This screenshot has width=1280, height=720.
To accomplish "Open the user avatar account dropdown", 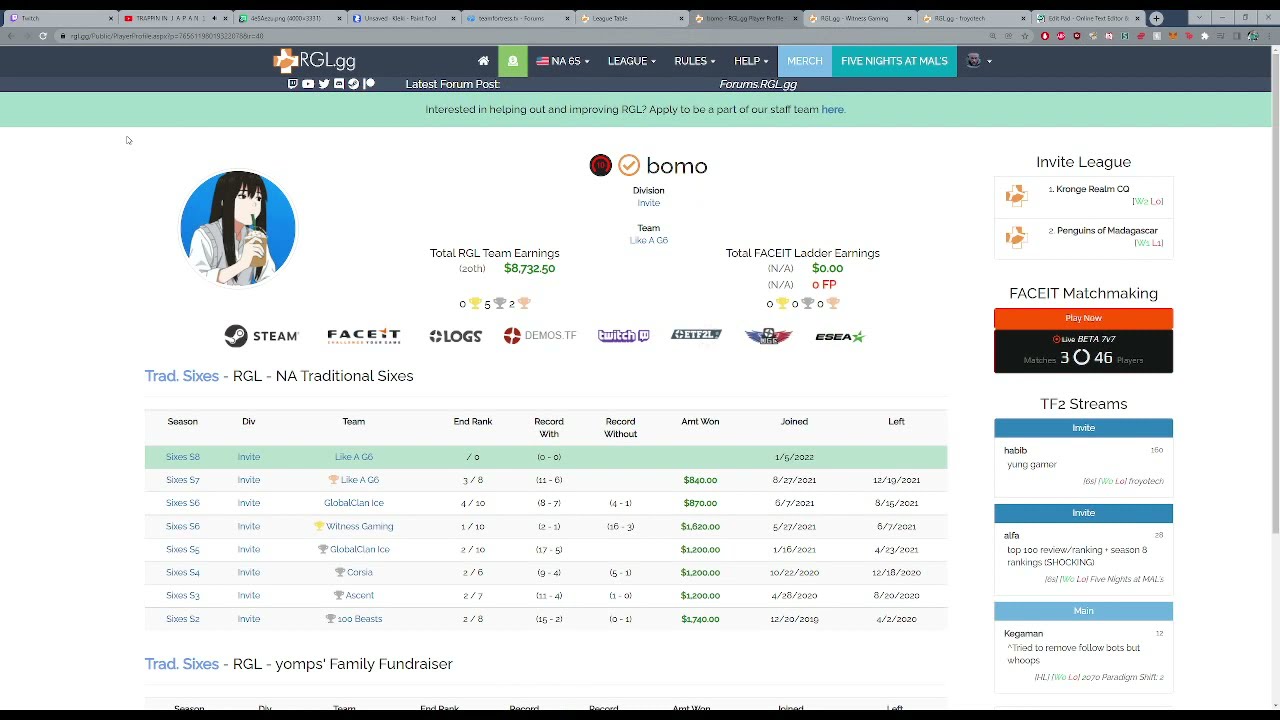I will coord(979,61).
